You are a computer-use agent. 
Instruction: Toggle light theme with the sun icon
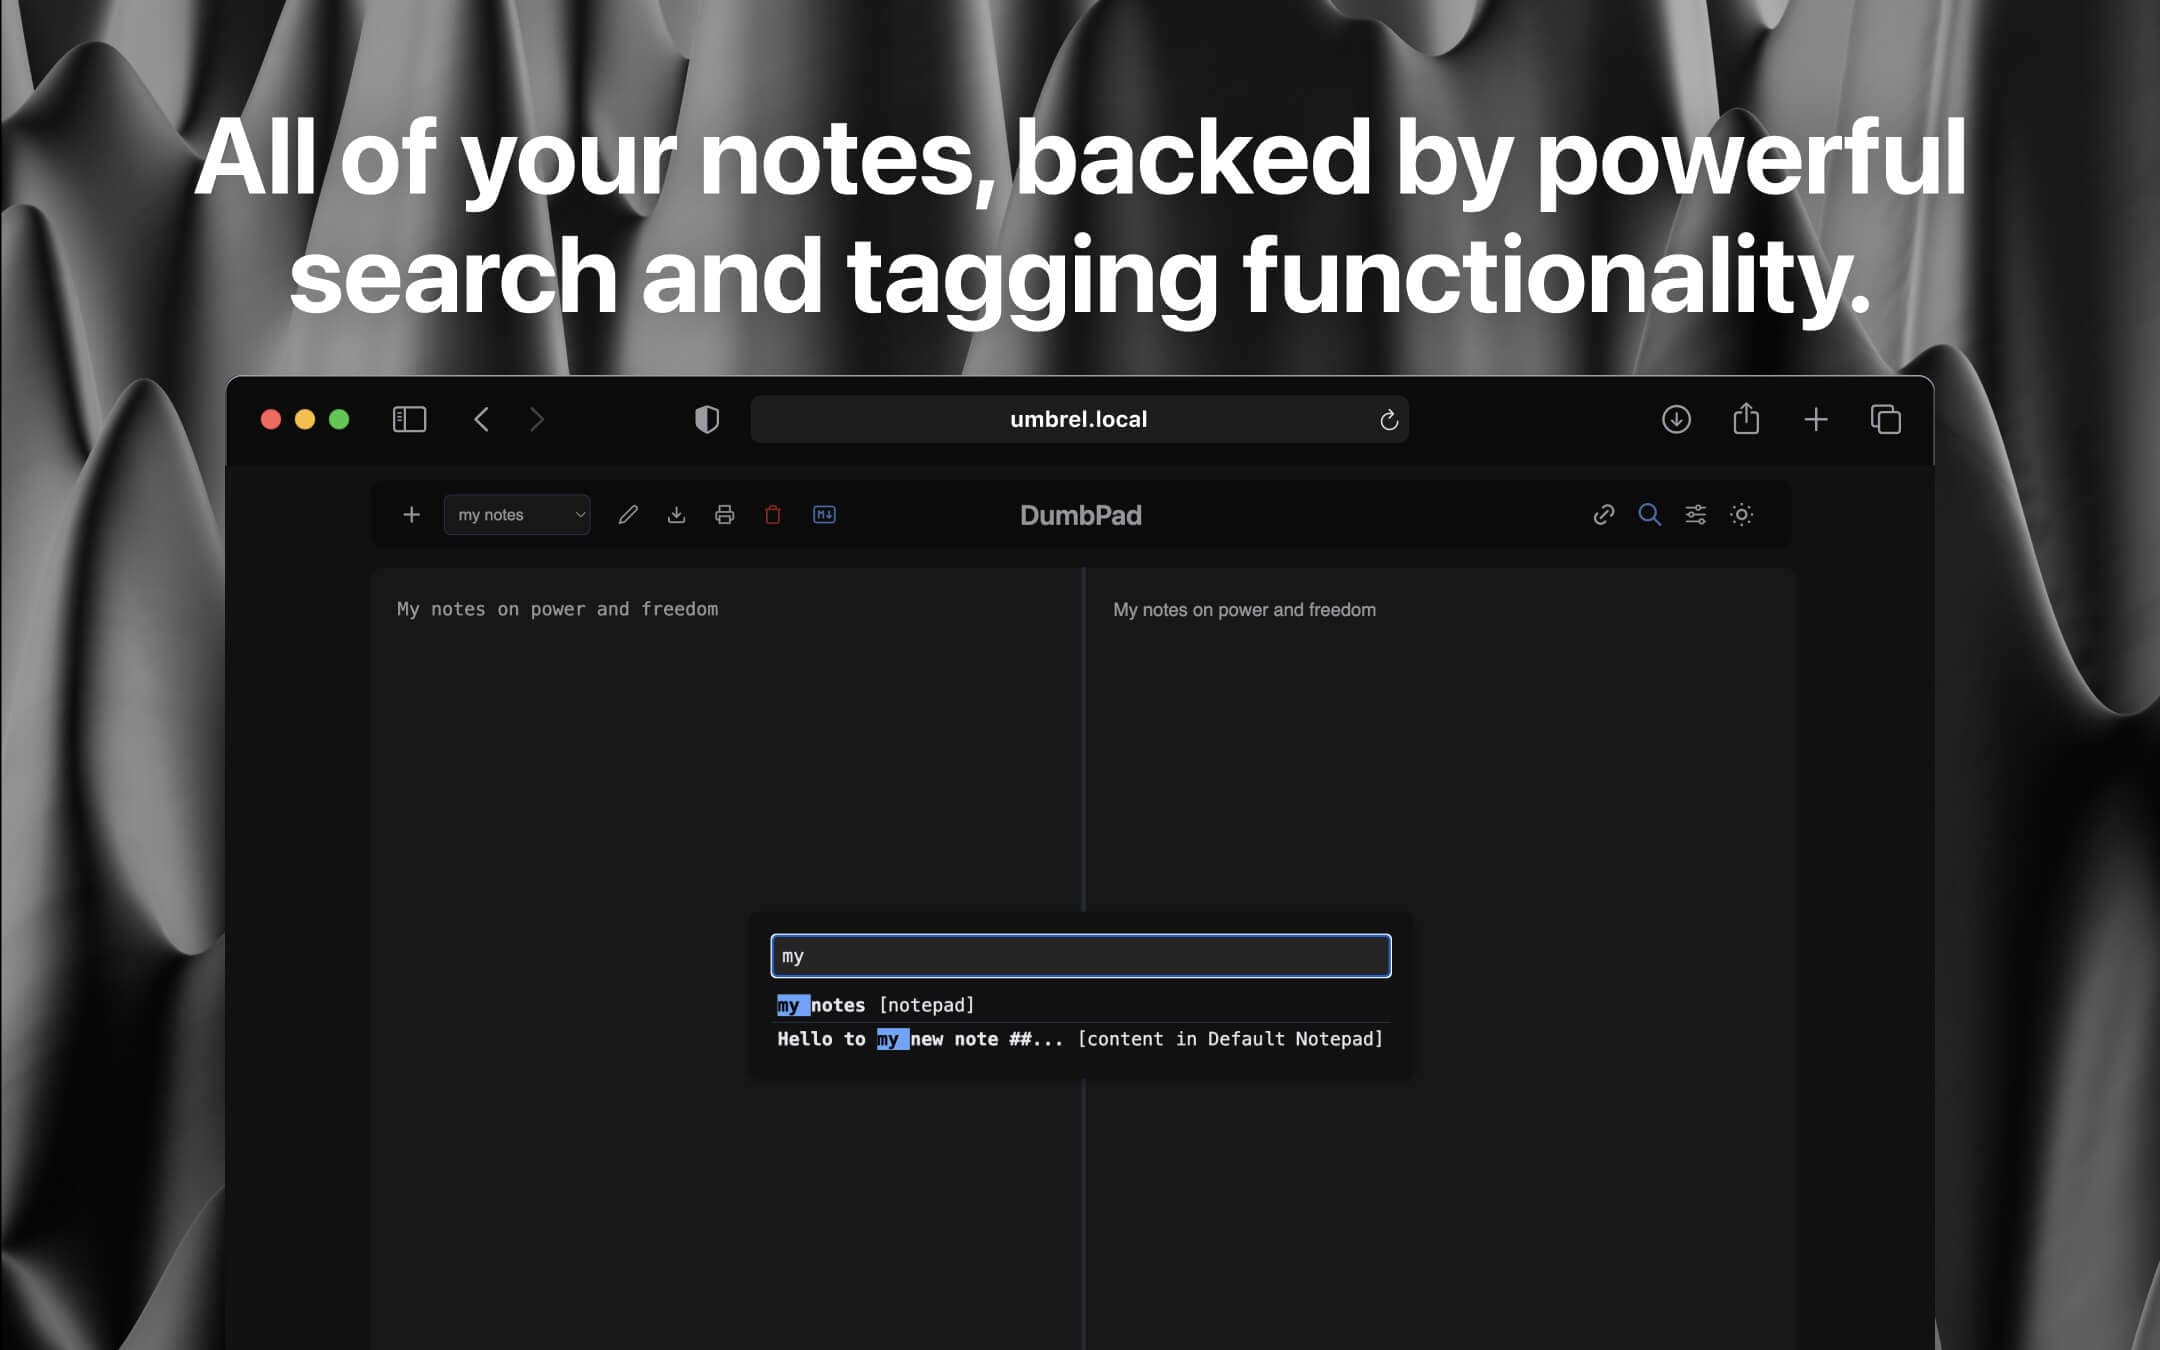coord(1742,514)
